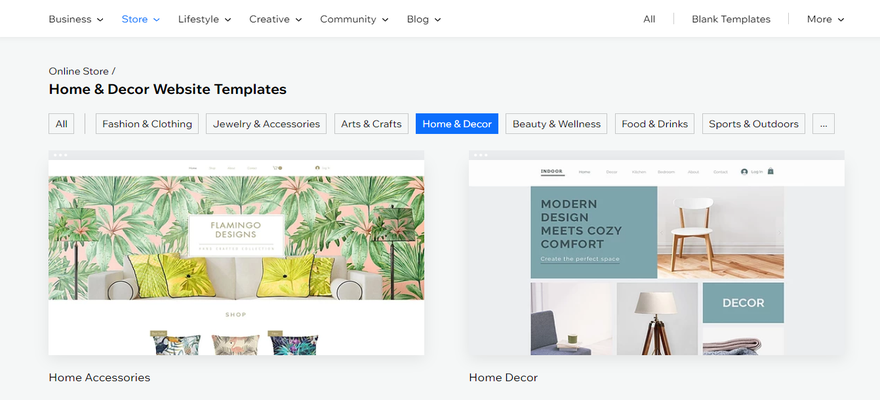Open the Blog menu
The height and width of the screenshot is (400, 880).
tap(423, 19)
